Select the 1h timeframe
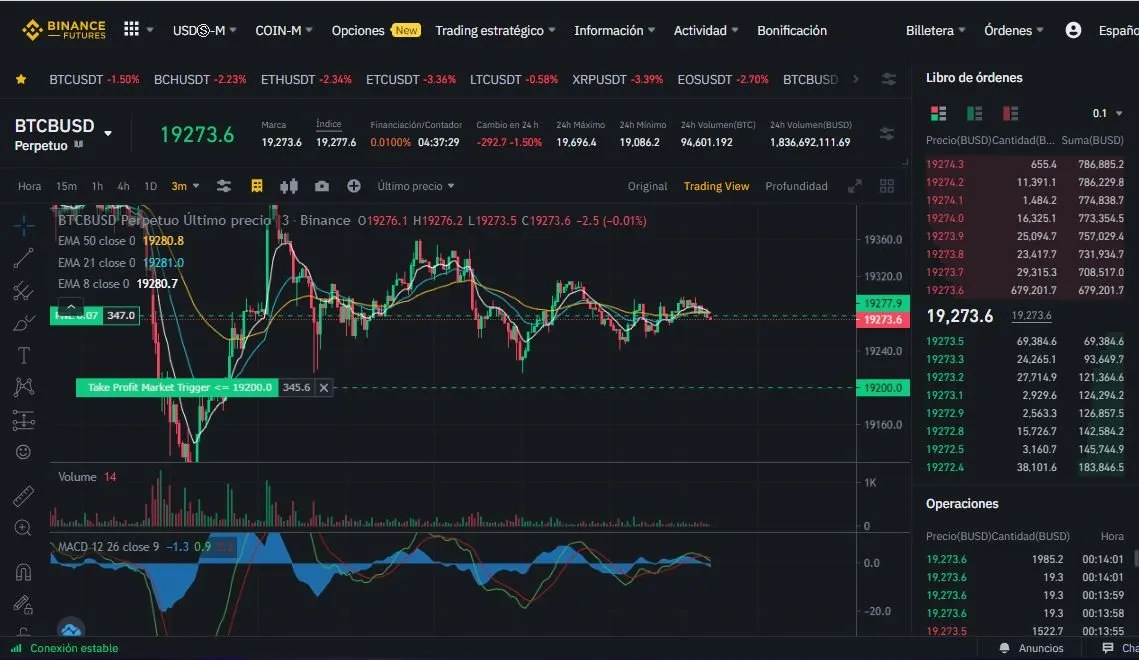This screenshot has height=660, width=1139. pos(97,187)
